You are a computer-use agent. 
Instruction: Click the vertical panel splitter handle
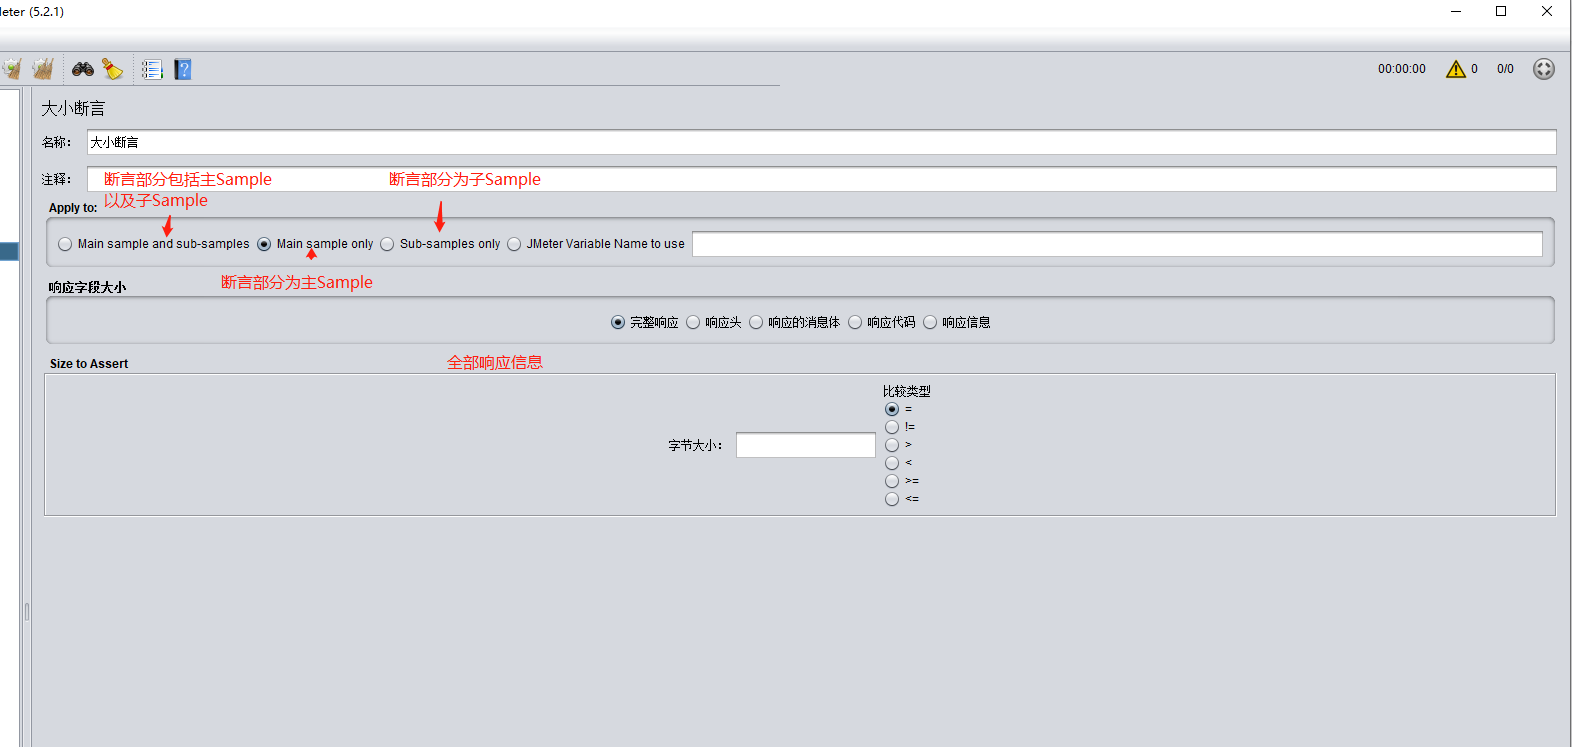coord(27,611)
